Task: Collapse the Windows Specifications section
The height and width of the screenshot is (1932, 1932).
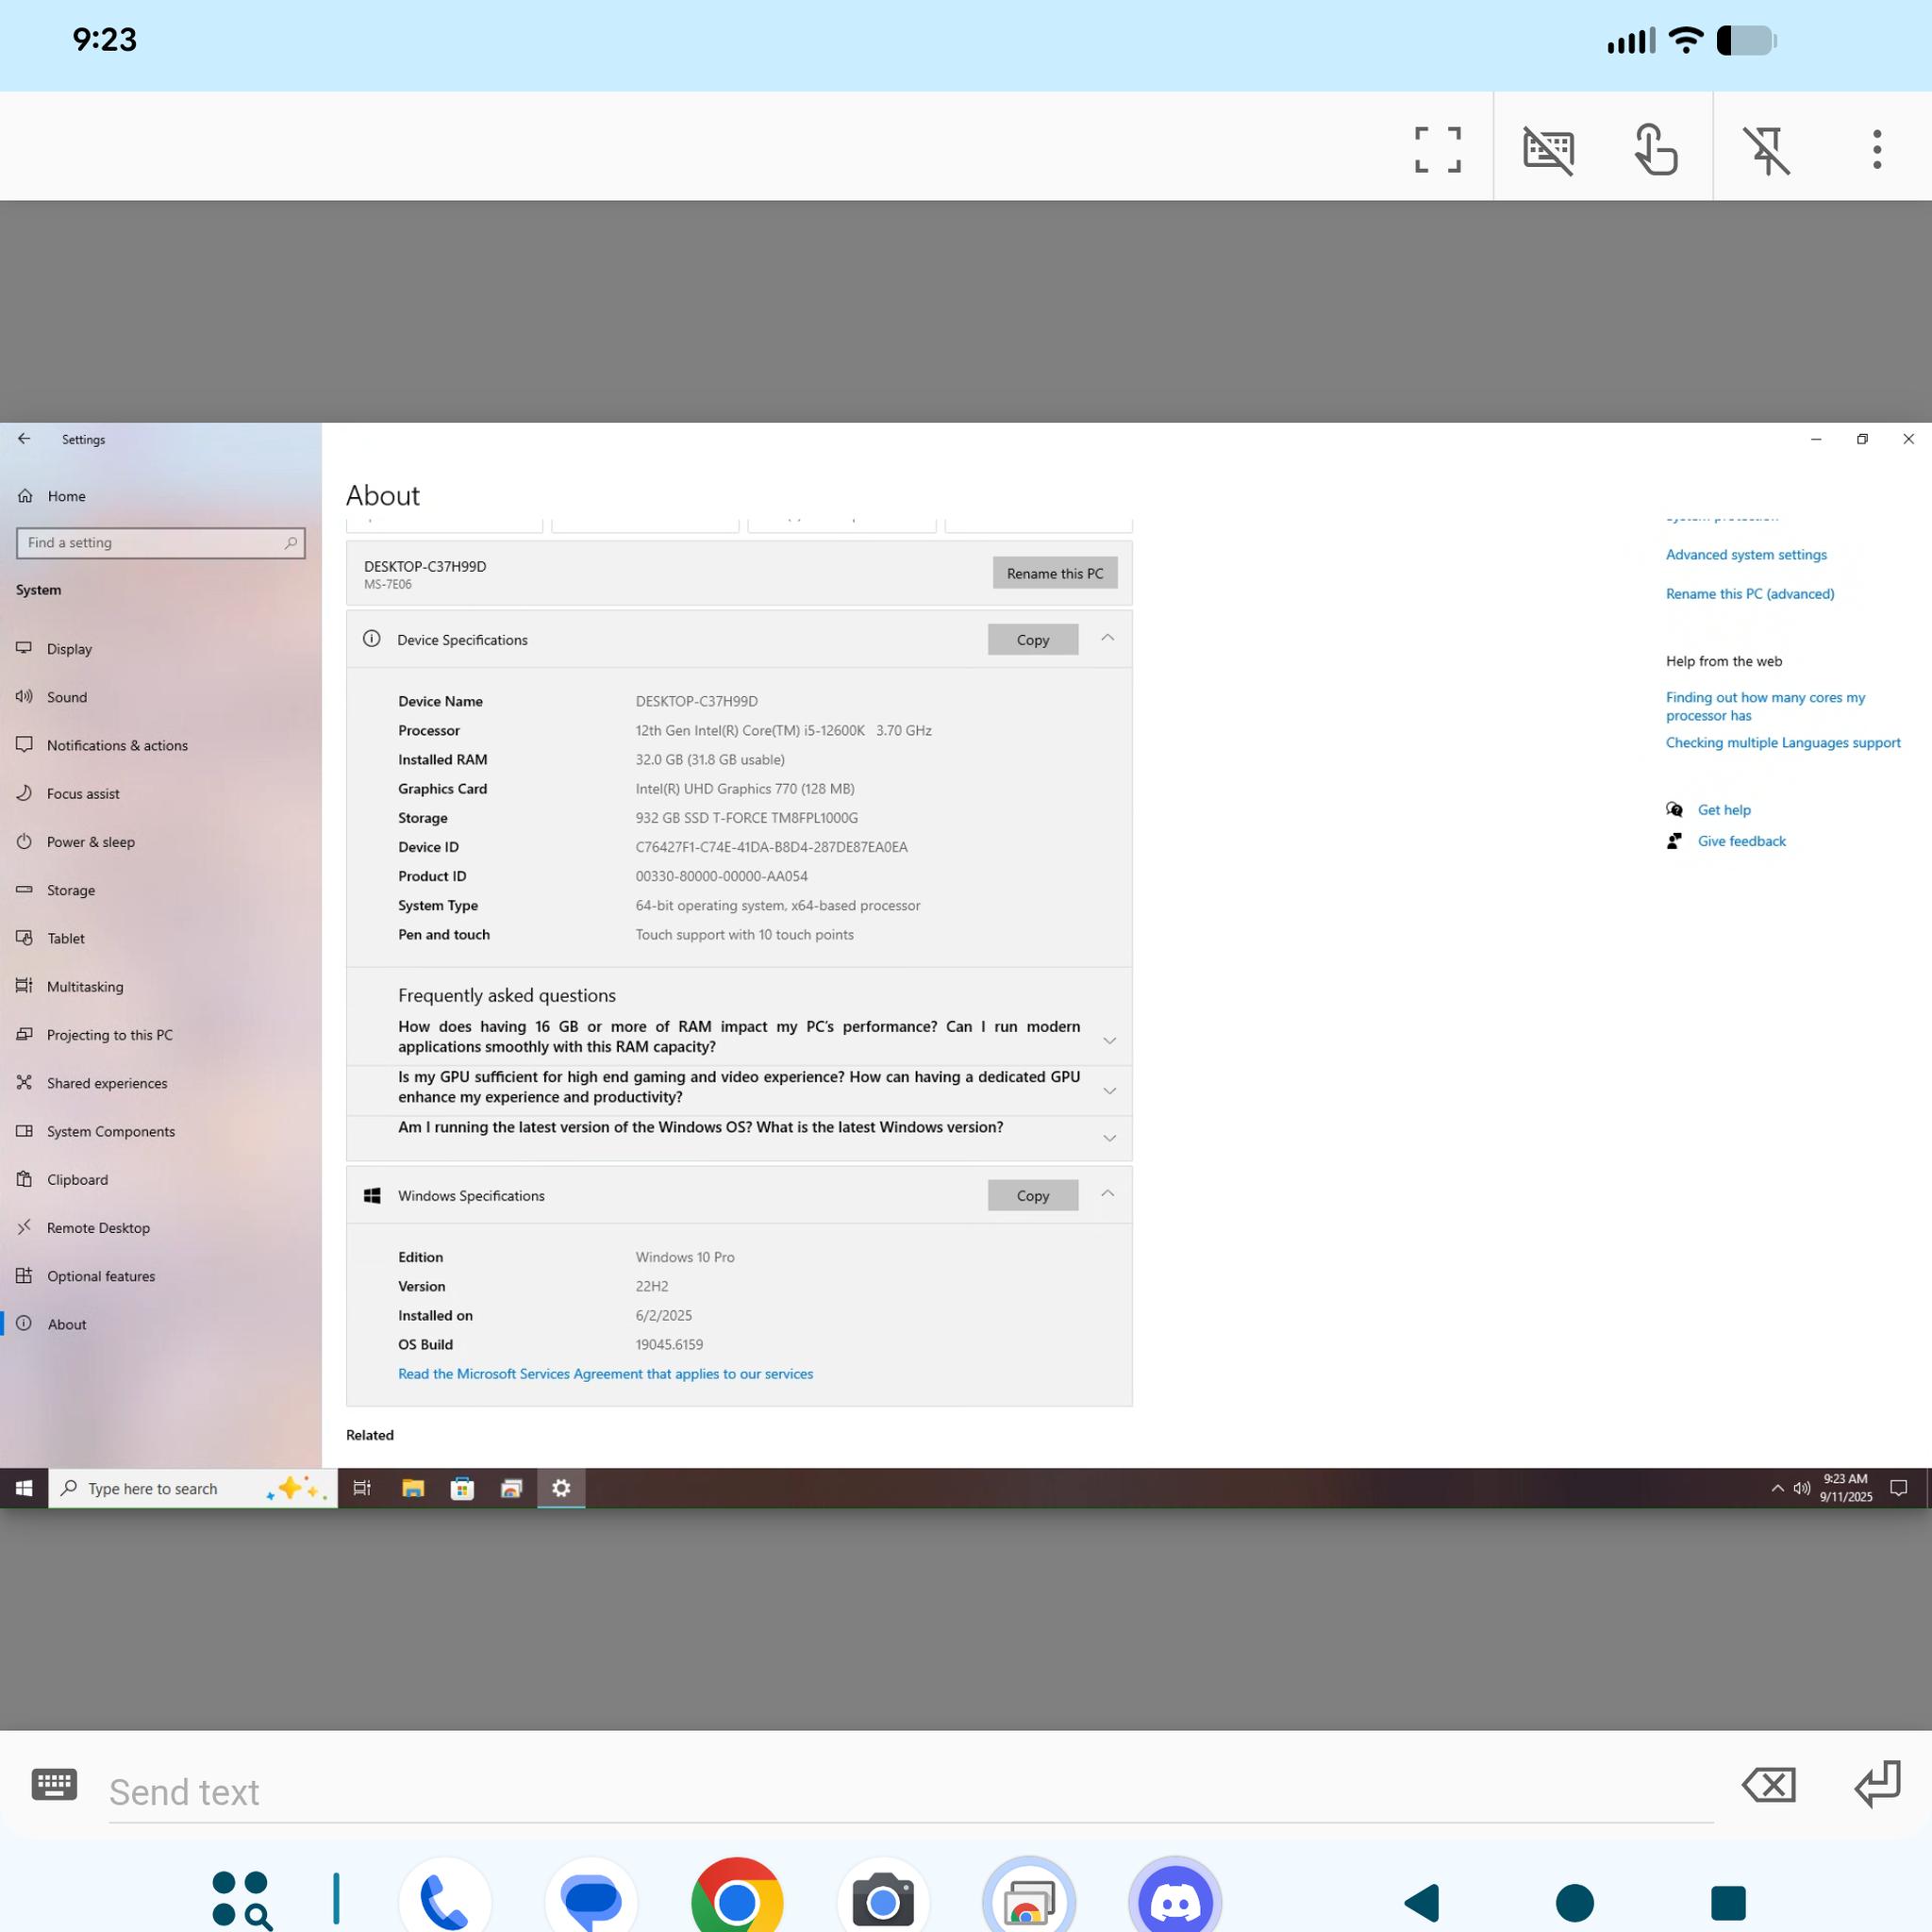Action: pos(1107,1194)
